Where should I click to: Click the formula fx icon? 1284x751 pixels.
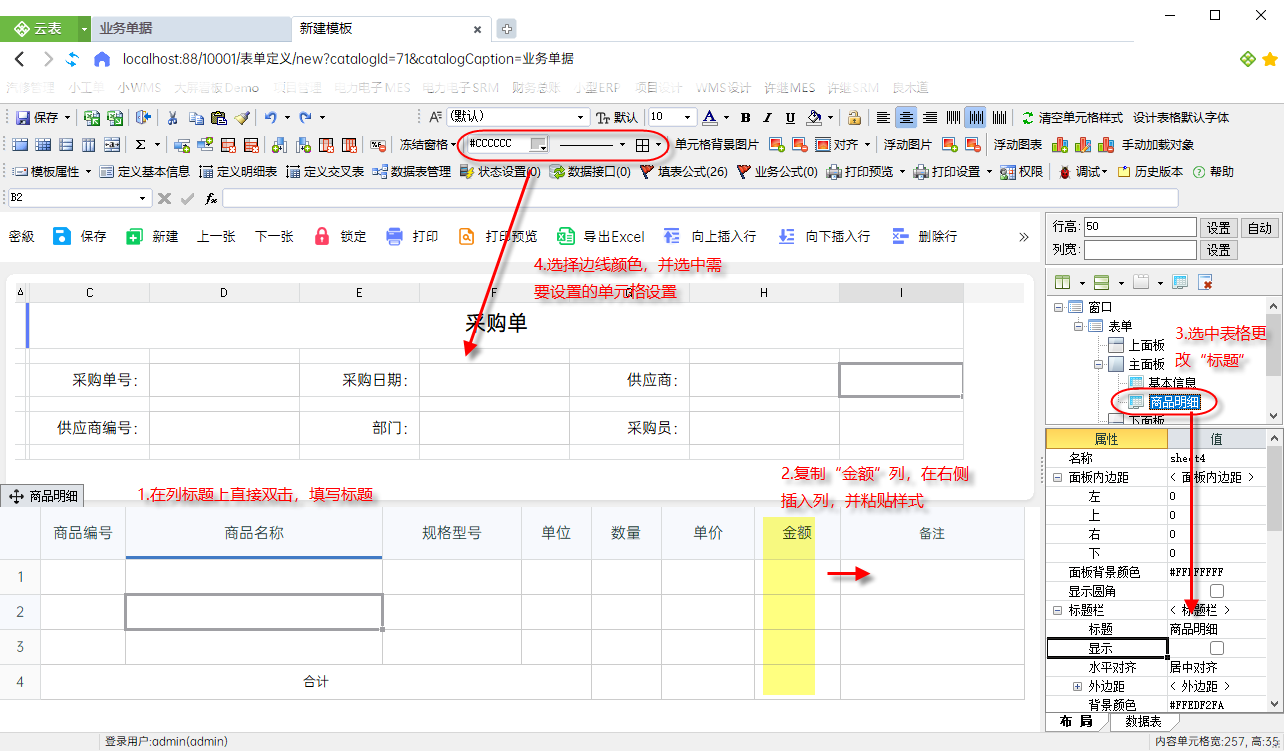pyautogui.click(x=211, y=198)
